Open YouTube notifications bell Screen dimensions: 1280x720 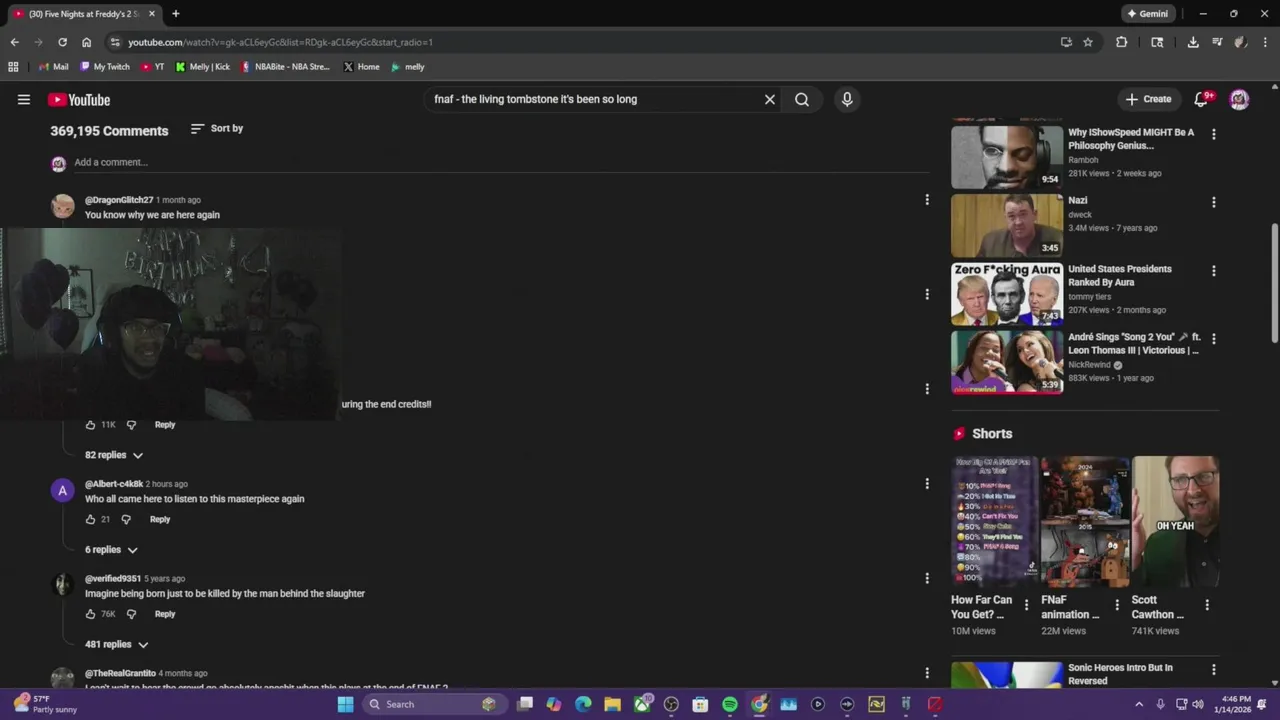1202,99
